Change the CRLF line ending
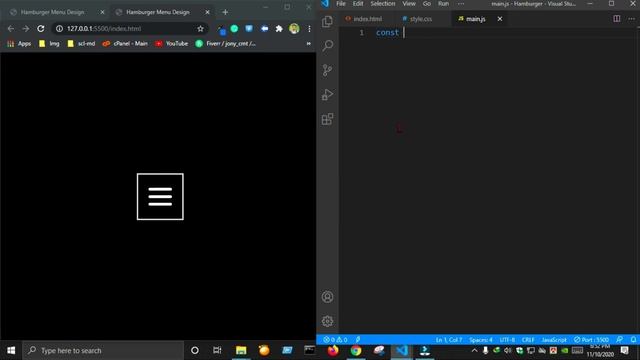This screenshot has height=360, width=640. [x=528, y=340]
